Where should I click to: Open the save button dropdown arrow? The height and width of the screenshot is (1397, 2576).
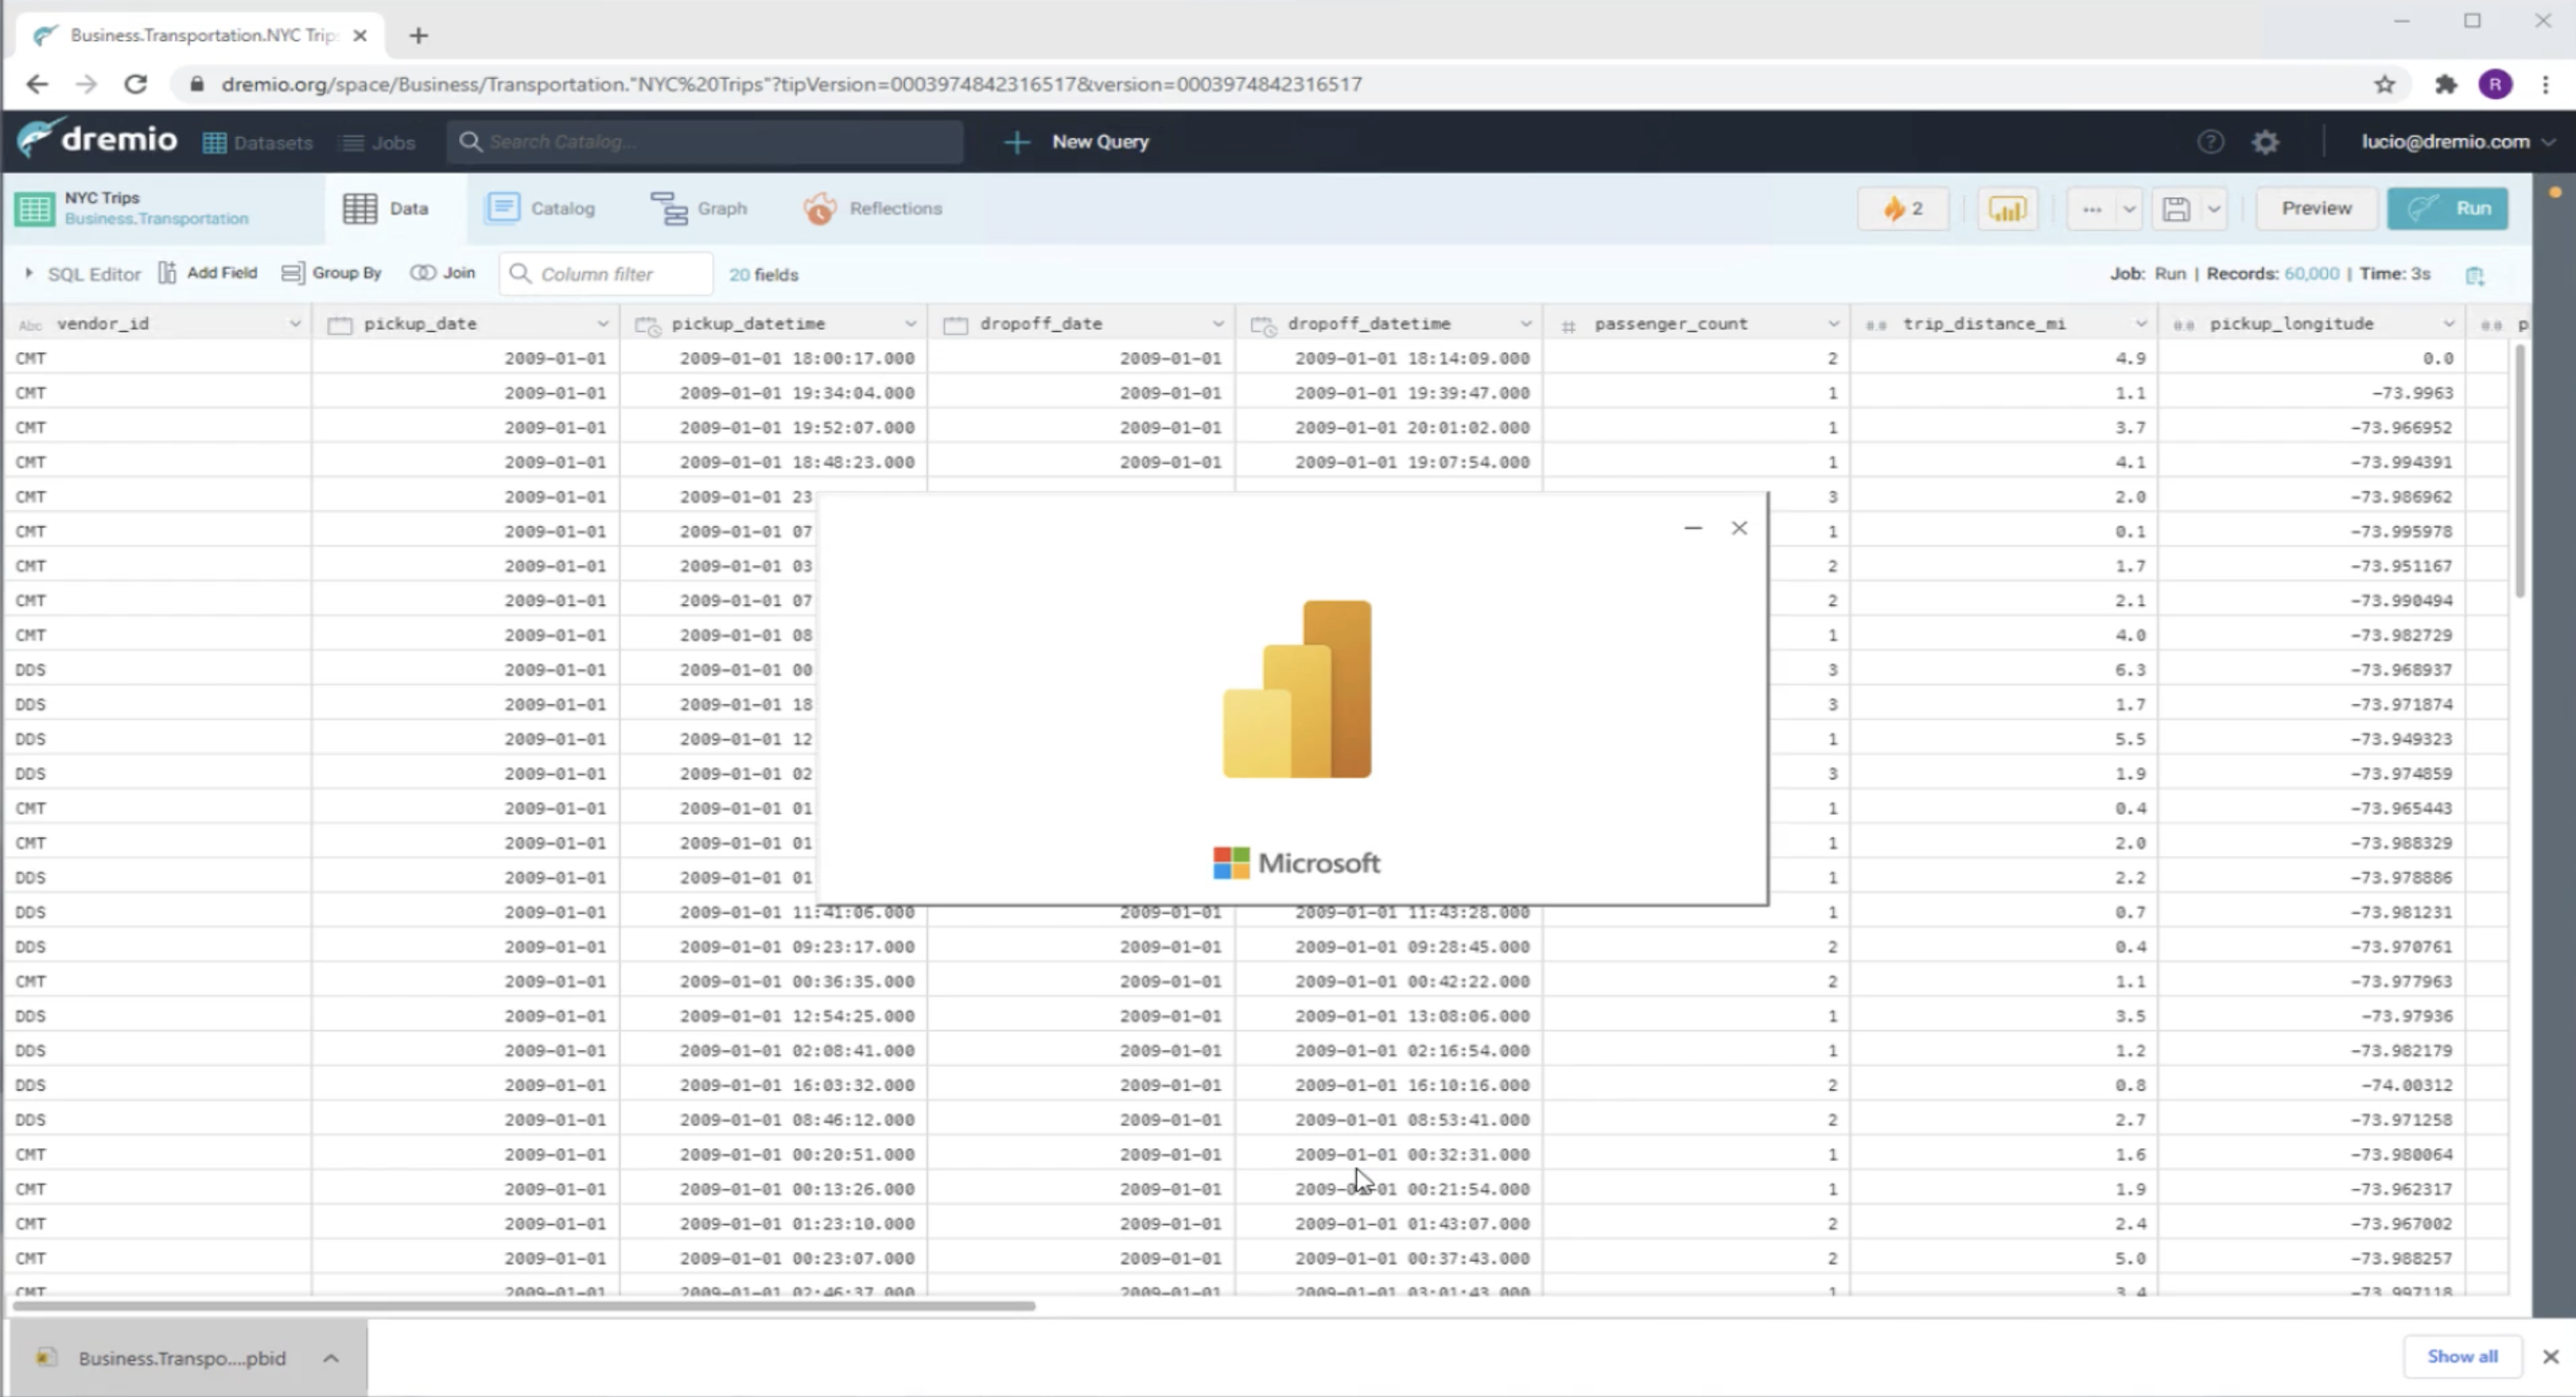(x=2213, y=208)
